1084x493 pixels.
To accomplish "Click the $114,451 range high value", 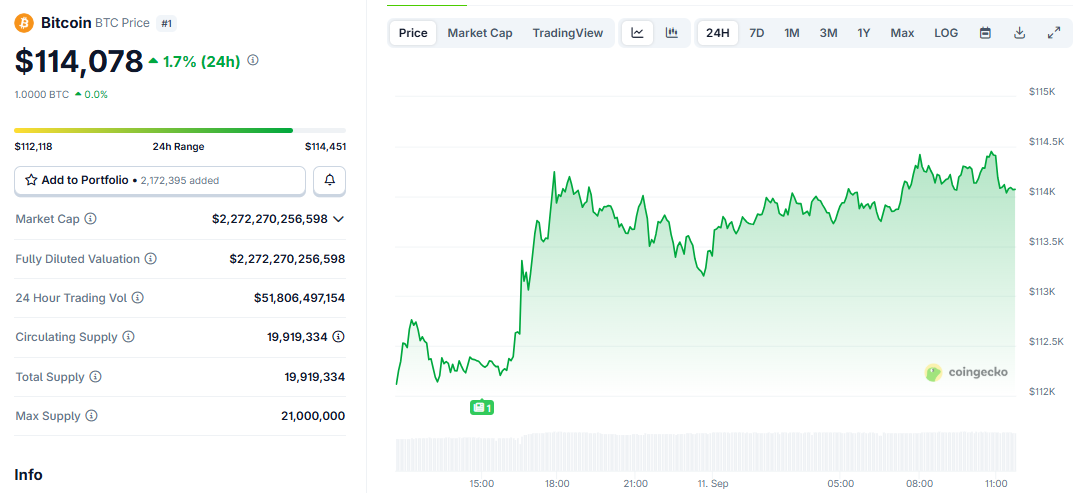I will coord(326,147).
